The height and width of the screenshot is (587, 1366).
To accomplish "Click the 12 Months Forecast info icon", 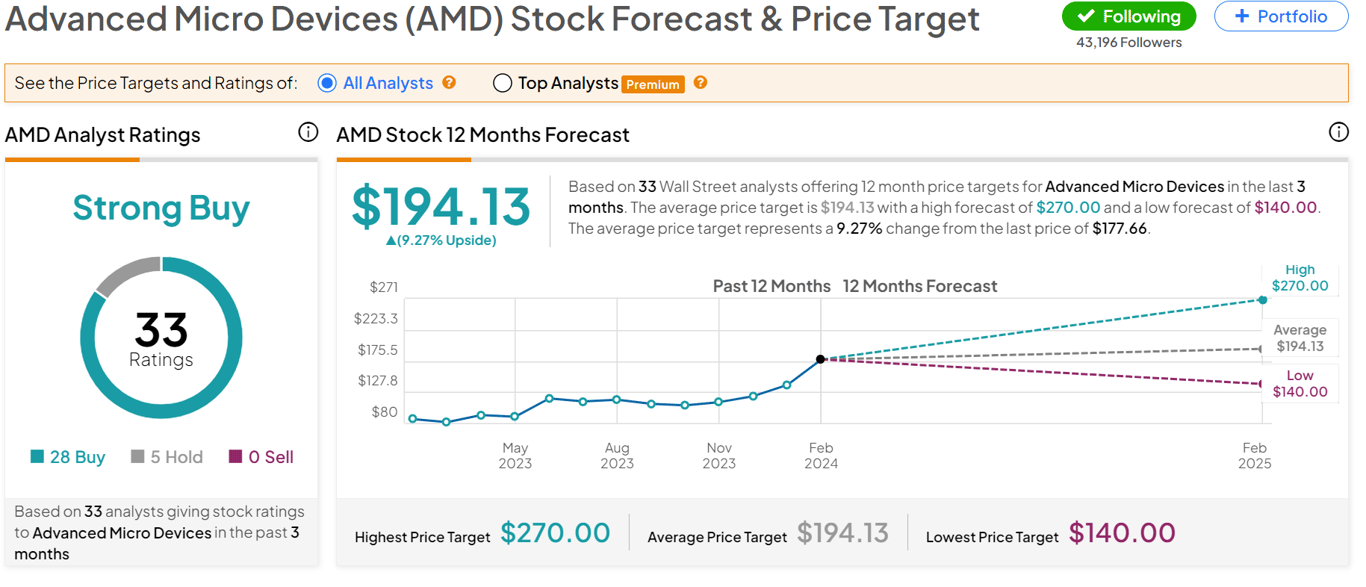I will pos(1338,132).
